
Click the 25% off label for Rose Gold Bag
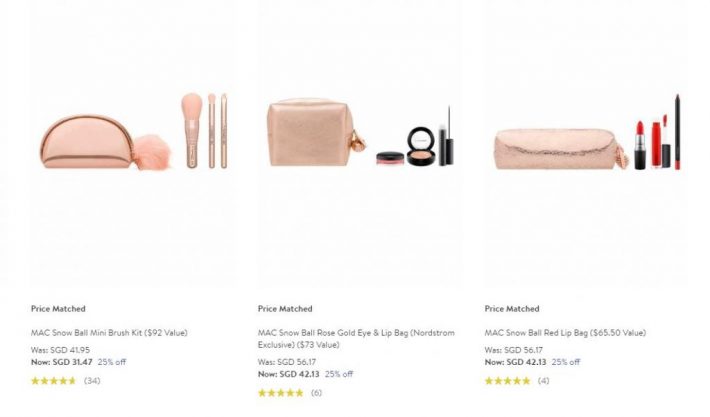click(x=339, y=374)
